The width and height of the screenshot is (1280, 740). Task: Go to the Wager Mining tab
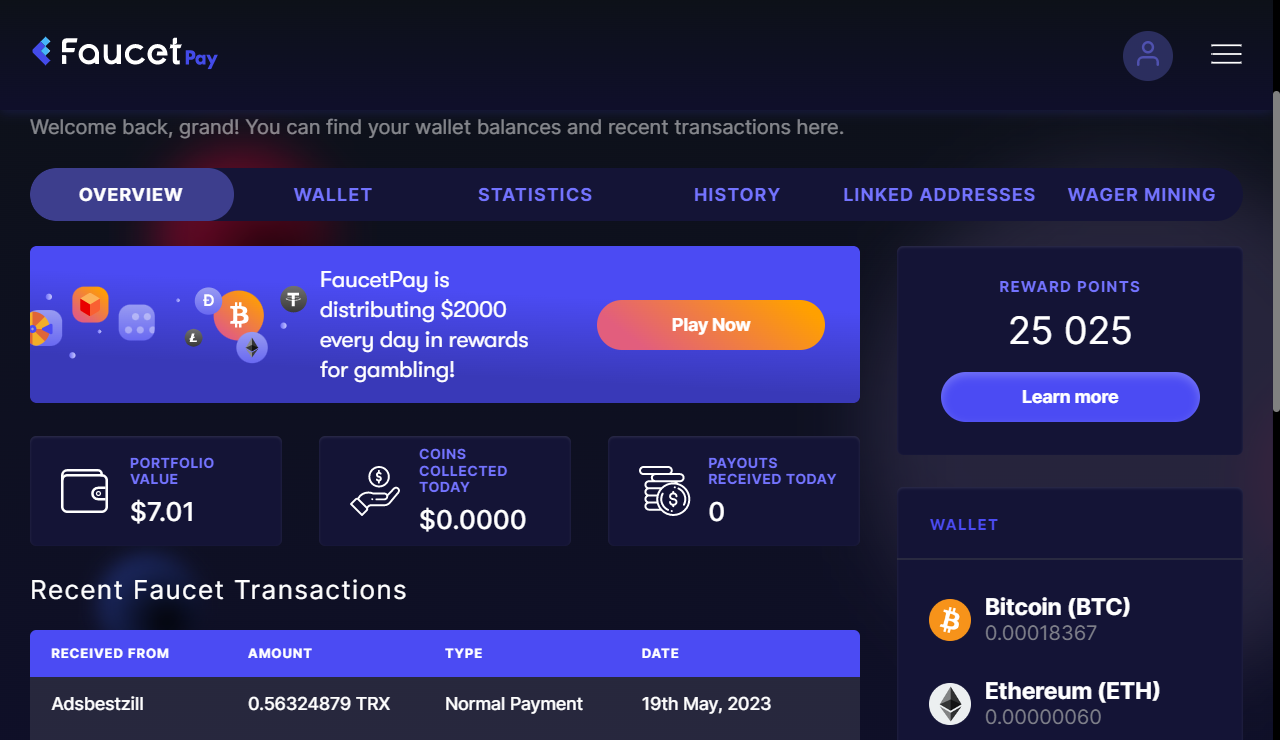pos(1142,195)
